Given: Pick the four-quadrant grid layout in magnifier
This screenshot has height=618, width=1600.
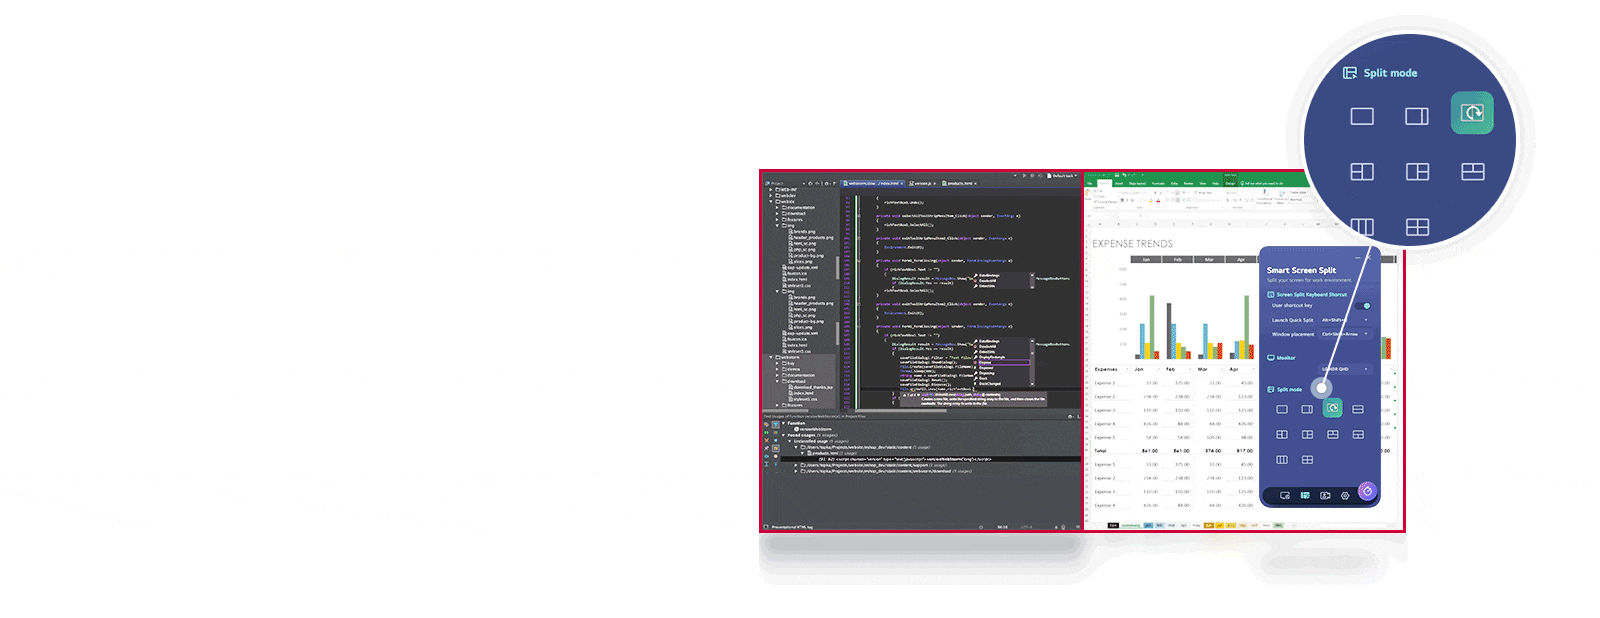Looking at the screenshot, I should click(1417, 227).
